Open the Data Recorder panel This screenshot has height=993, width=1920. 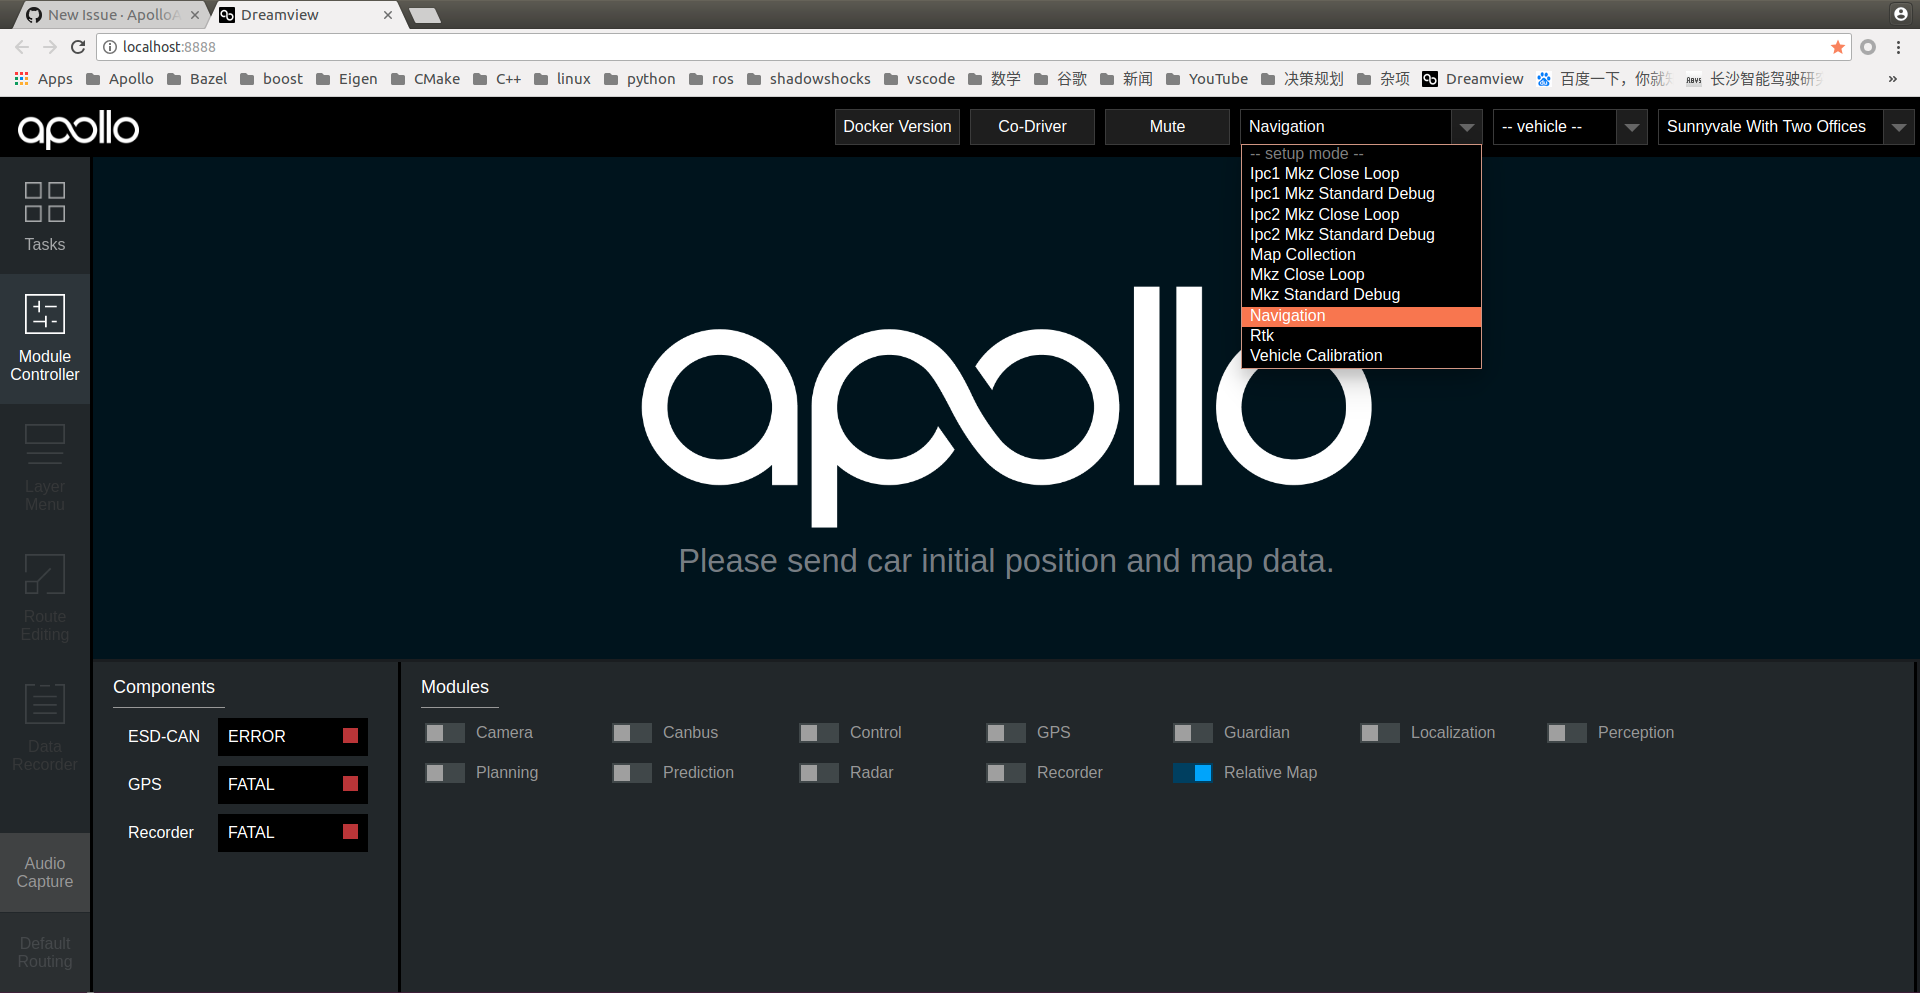[x=44, y=727]
